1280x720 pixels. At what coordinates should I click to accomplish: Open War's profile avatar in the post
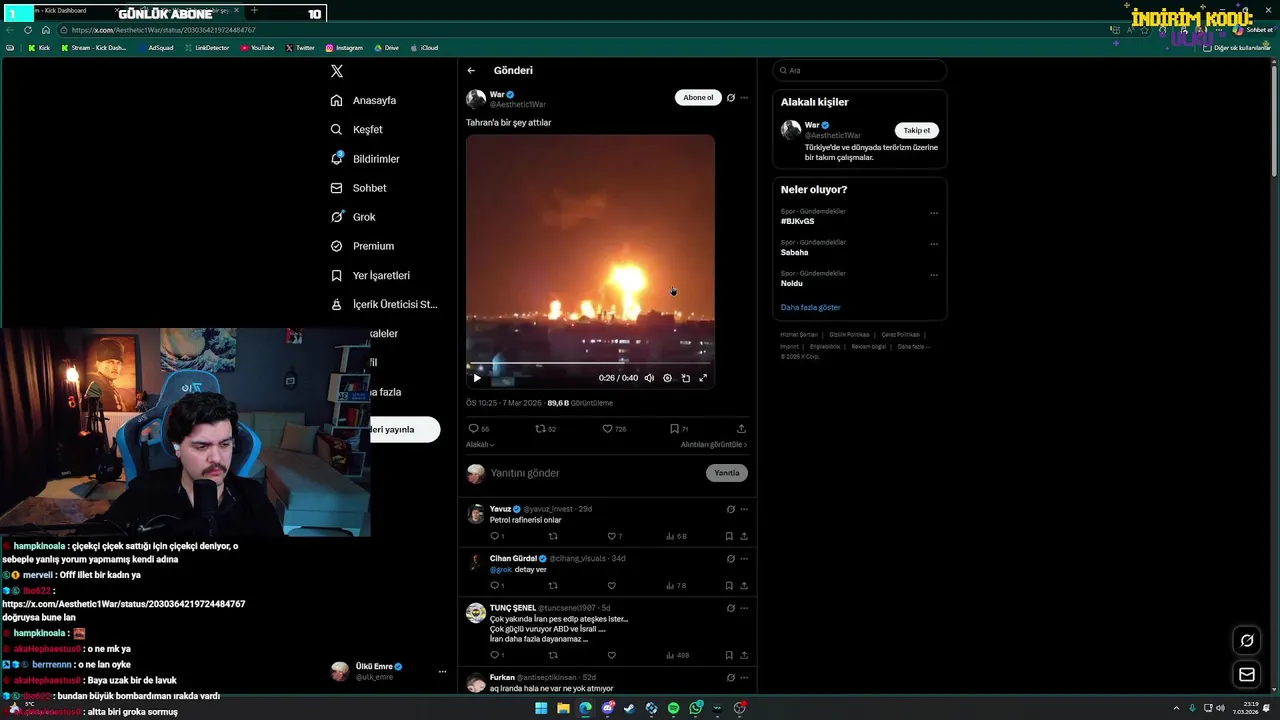(x=476, y=99)
